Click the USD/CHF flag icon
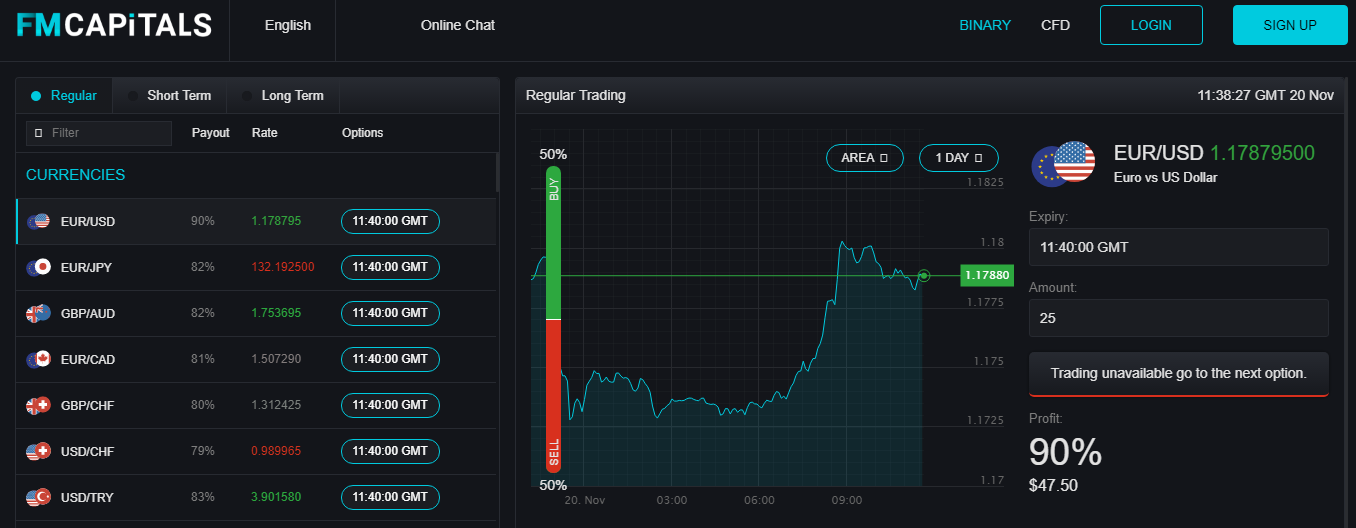 (39, 451)
